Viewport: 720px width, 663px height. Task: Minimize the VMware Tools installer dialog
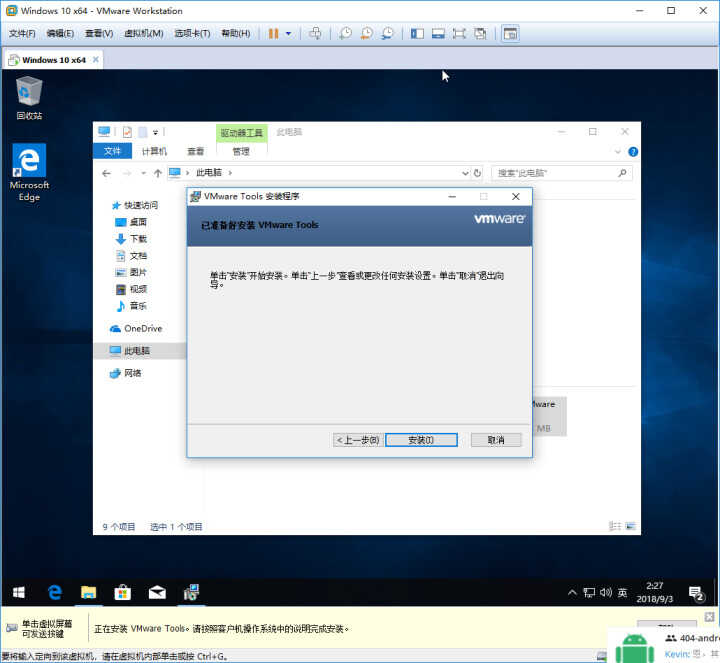coord(452,197)
